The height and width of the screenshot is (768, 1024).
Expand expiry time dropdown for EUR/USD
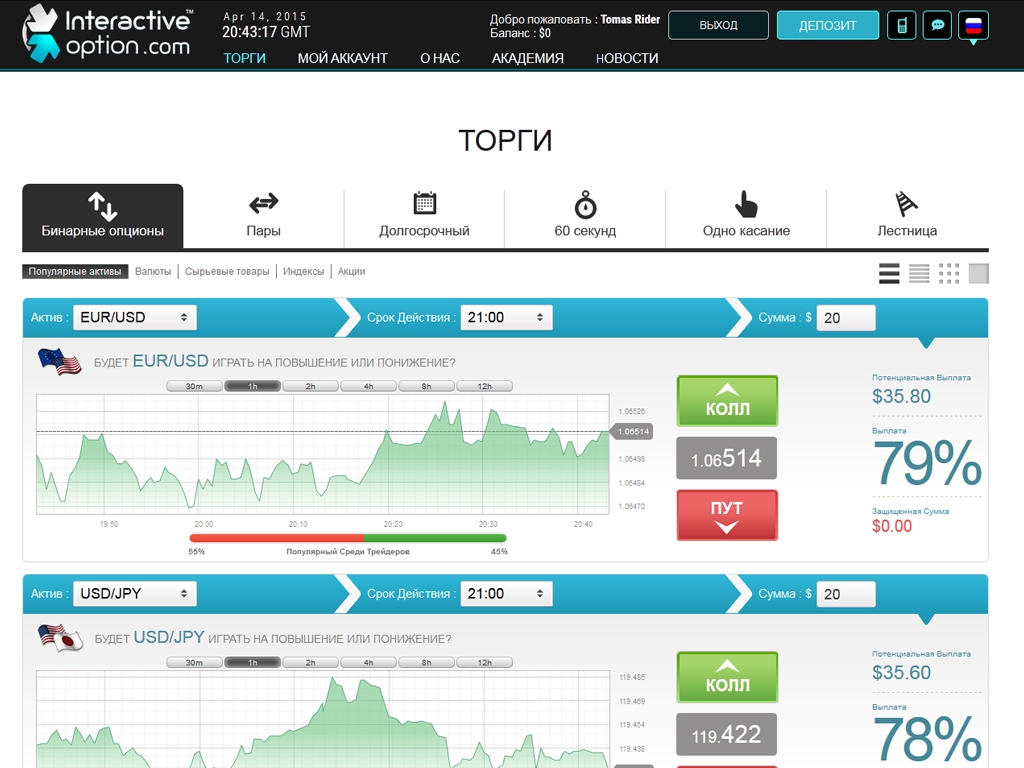click(505, 317)
